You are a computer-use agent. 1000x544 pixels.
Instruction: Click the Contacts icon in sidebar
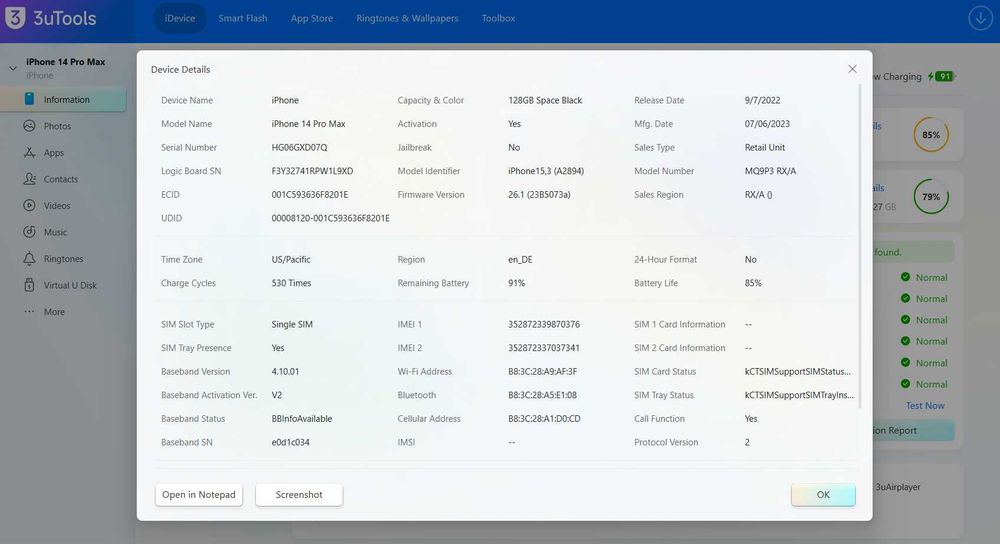pyautogui.click(x=29, y=179)
